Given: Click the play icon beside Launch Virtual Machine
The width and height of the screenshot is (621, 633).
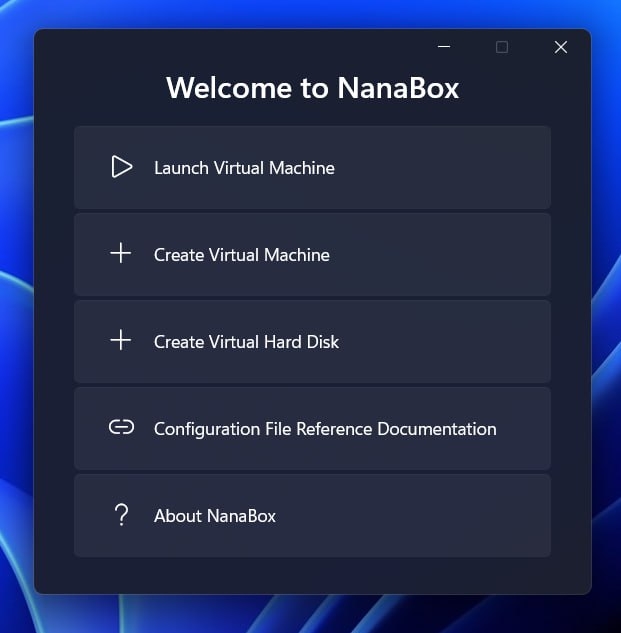Looking at the screenshot, I should click(122, 167).
